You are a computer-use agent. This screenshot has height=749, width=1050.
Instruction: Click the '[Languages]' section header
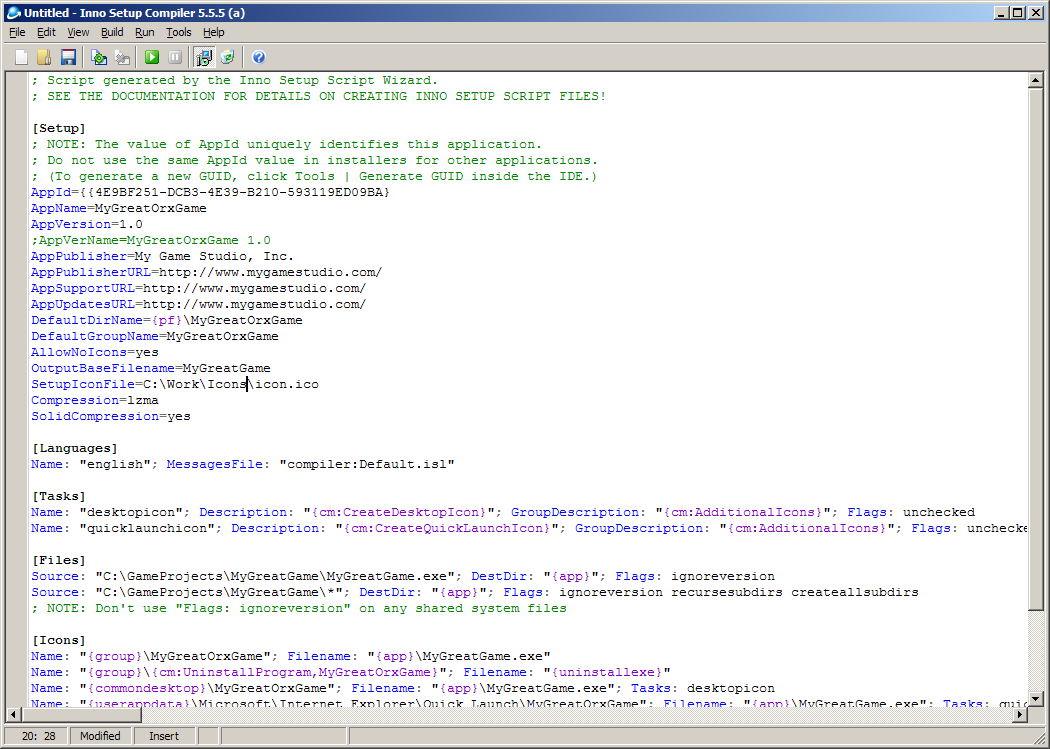[x=75, y=448]
